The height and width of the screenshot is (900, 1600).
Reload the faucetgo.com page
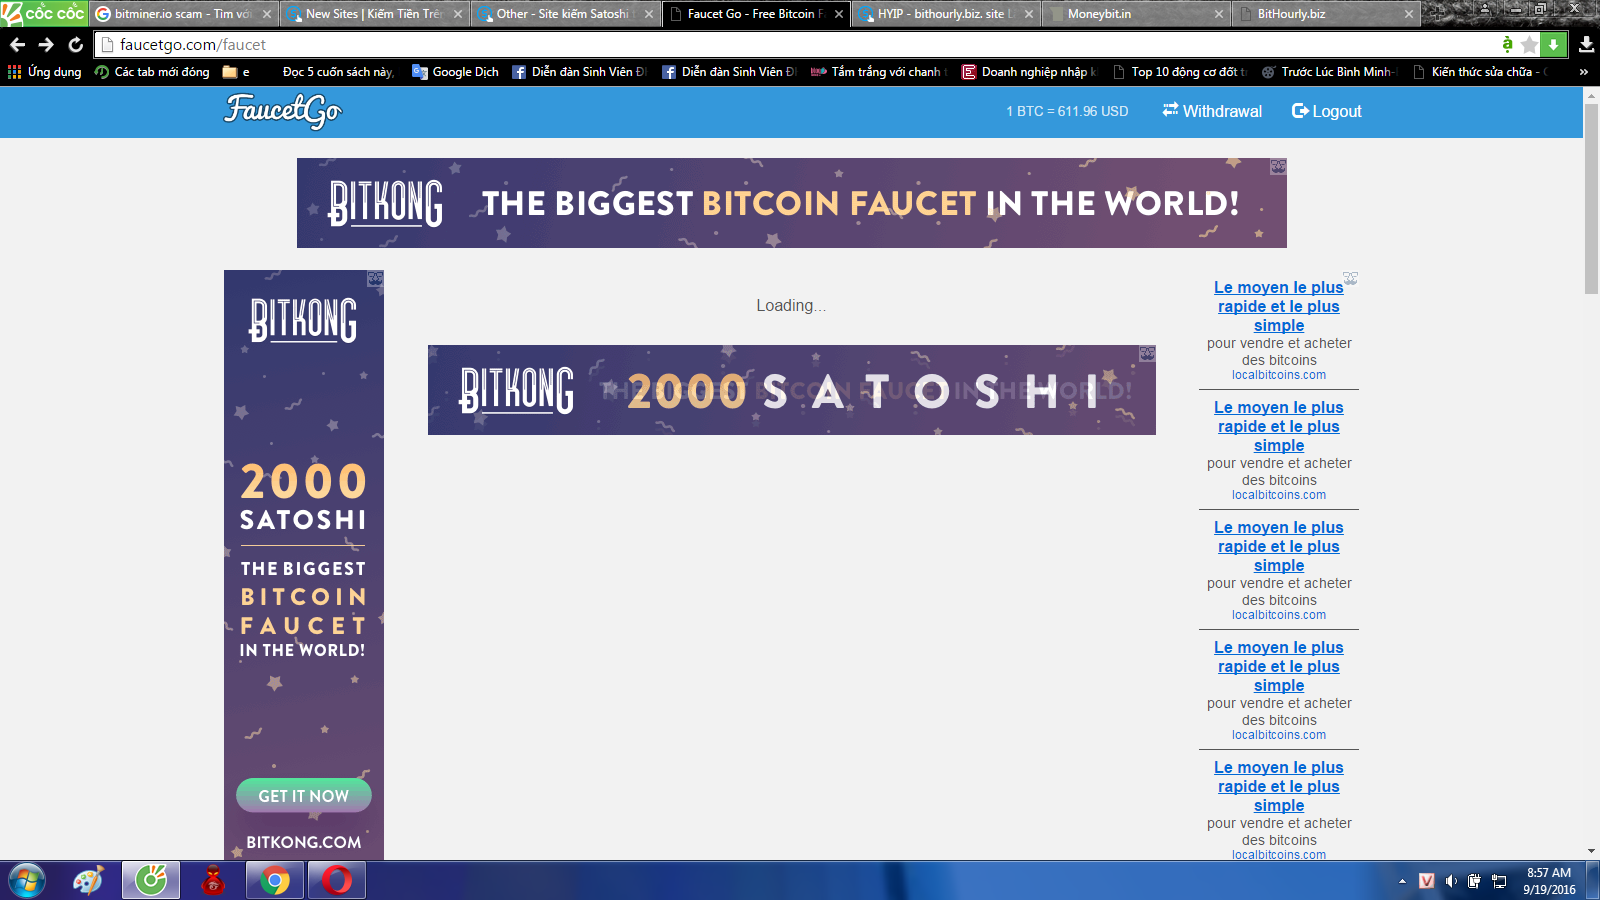76,45
